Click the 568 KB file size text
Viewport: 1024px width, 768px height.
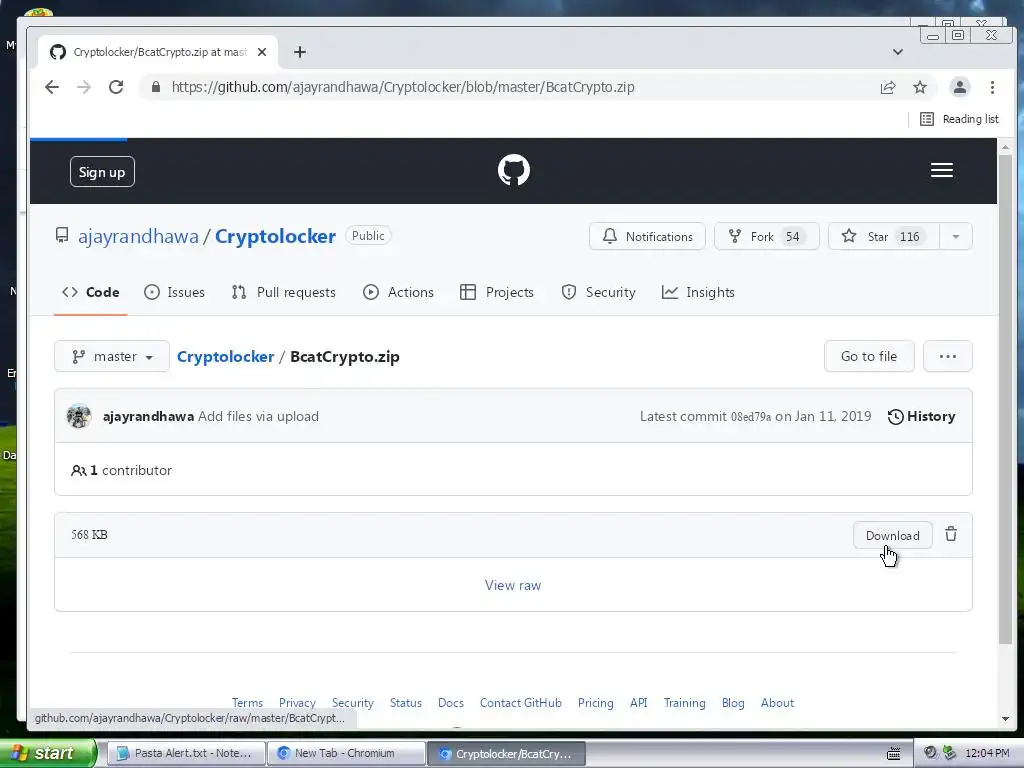89,535
